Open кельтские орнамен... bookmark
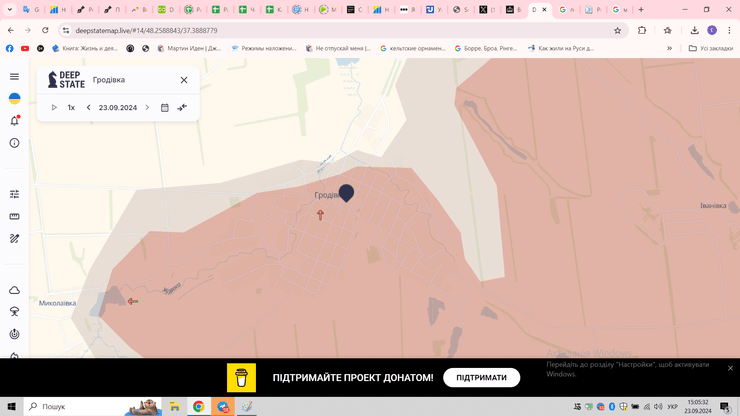 (412, 48)
